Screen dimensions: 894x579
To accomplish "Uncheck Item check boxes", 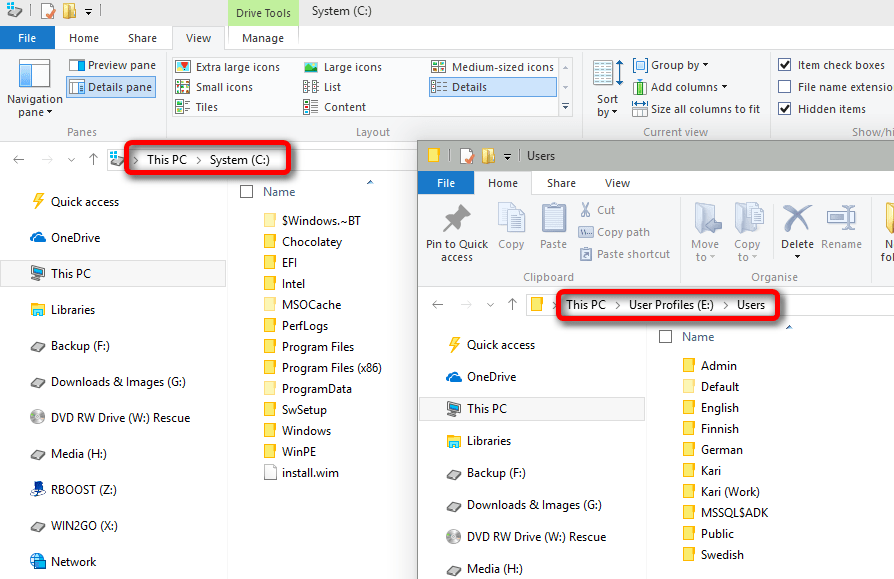I will point(786,64).
